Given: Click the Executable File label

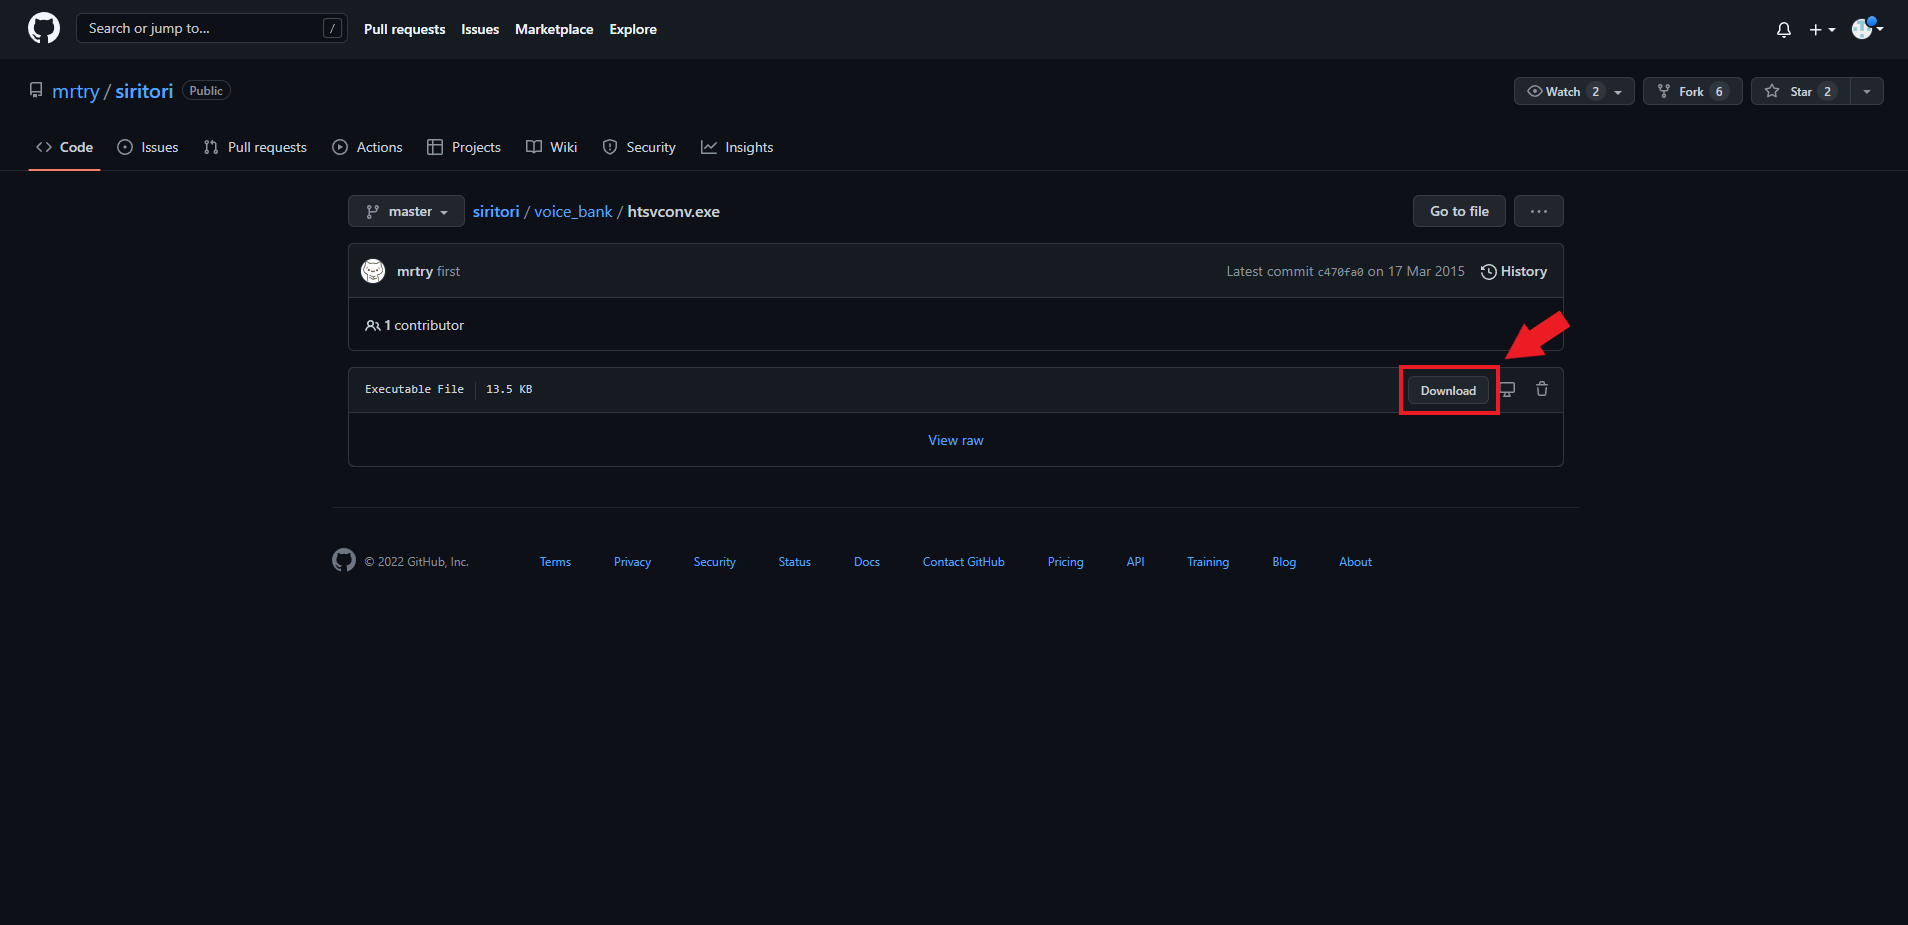Looking at the screenshot, I should 414,389.
